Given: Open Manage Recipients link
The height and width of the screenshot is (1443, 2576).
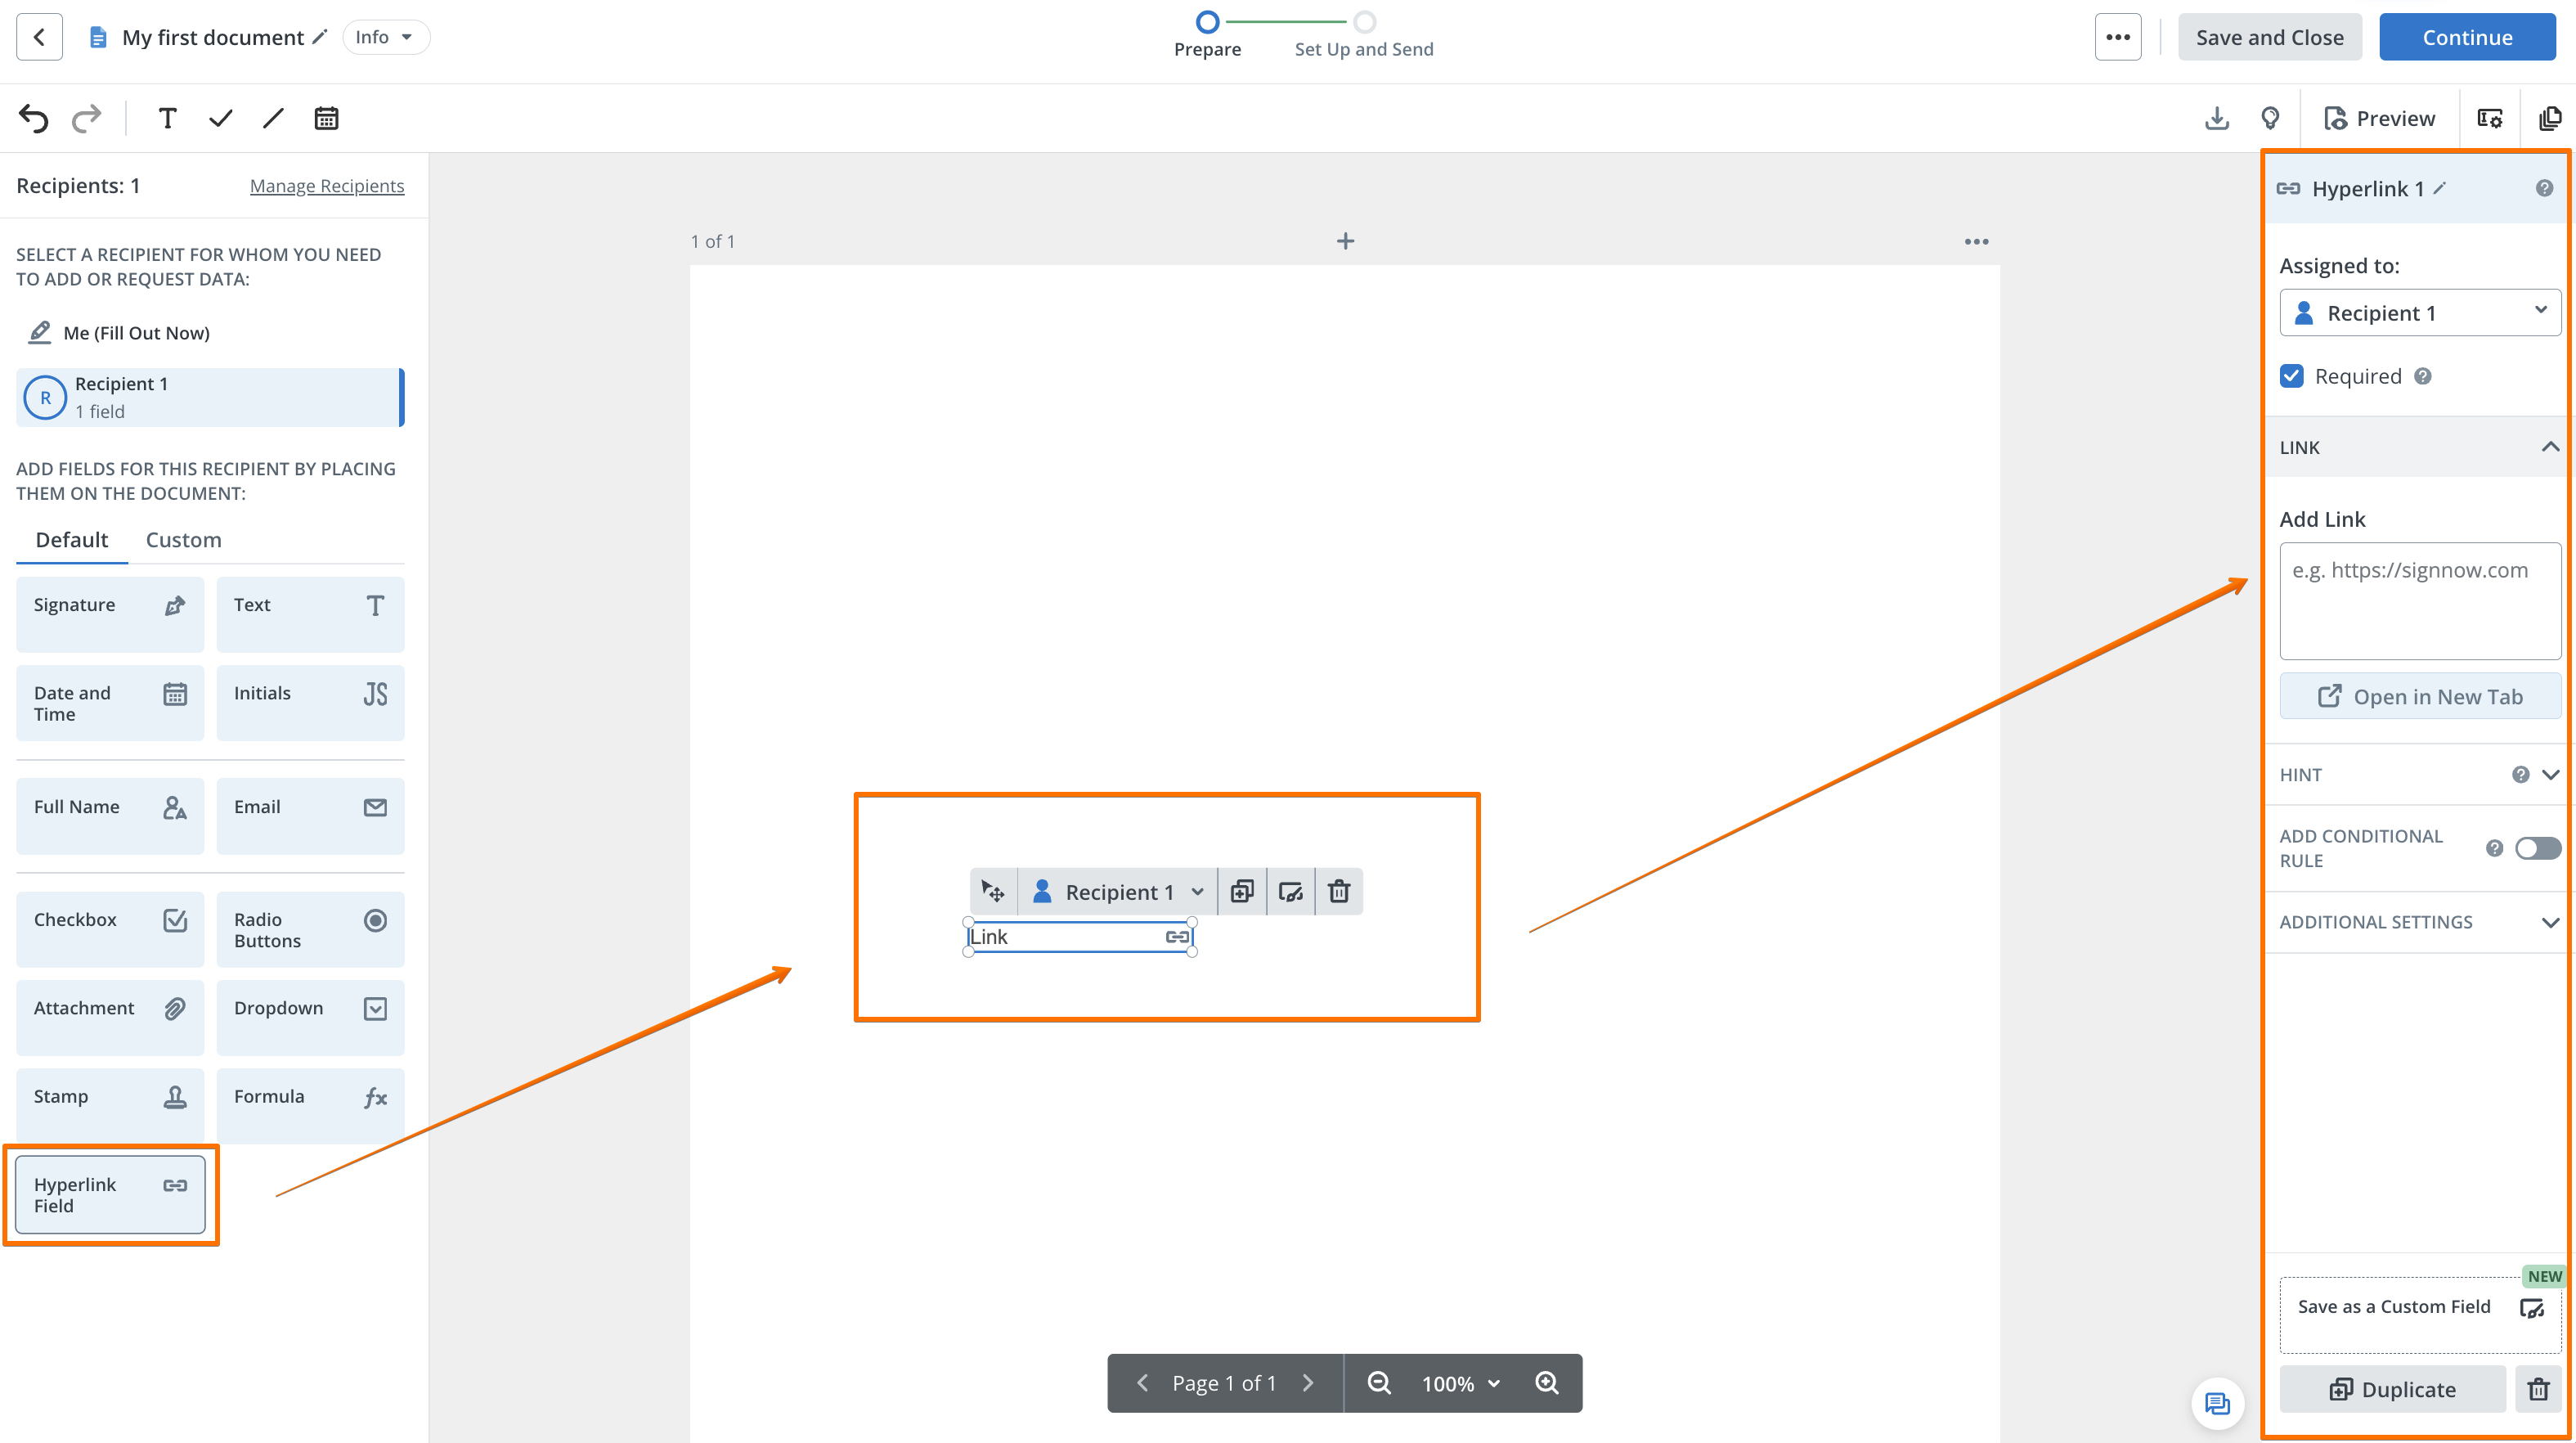Looking at the screenshot, I should click(x=326, y=186).
